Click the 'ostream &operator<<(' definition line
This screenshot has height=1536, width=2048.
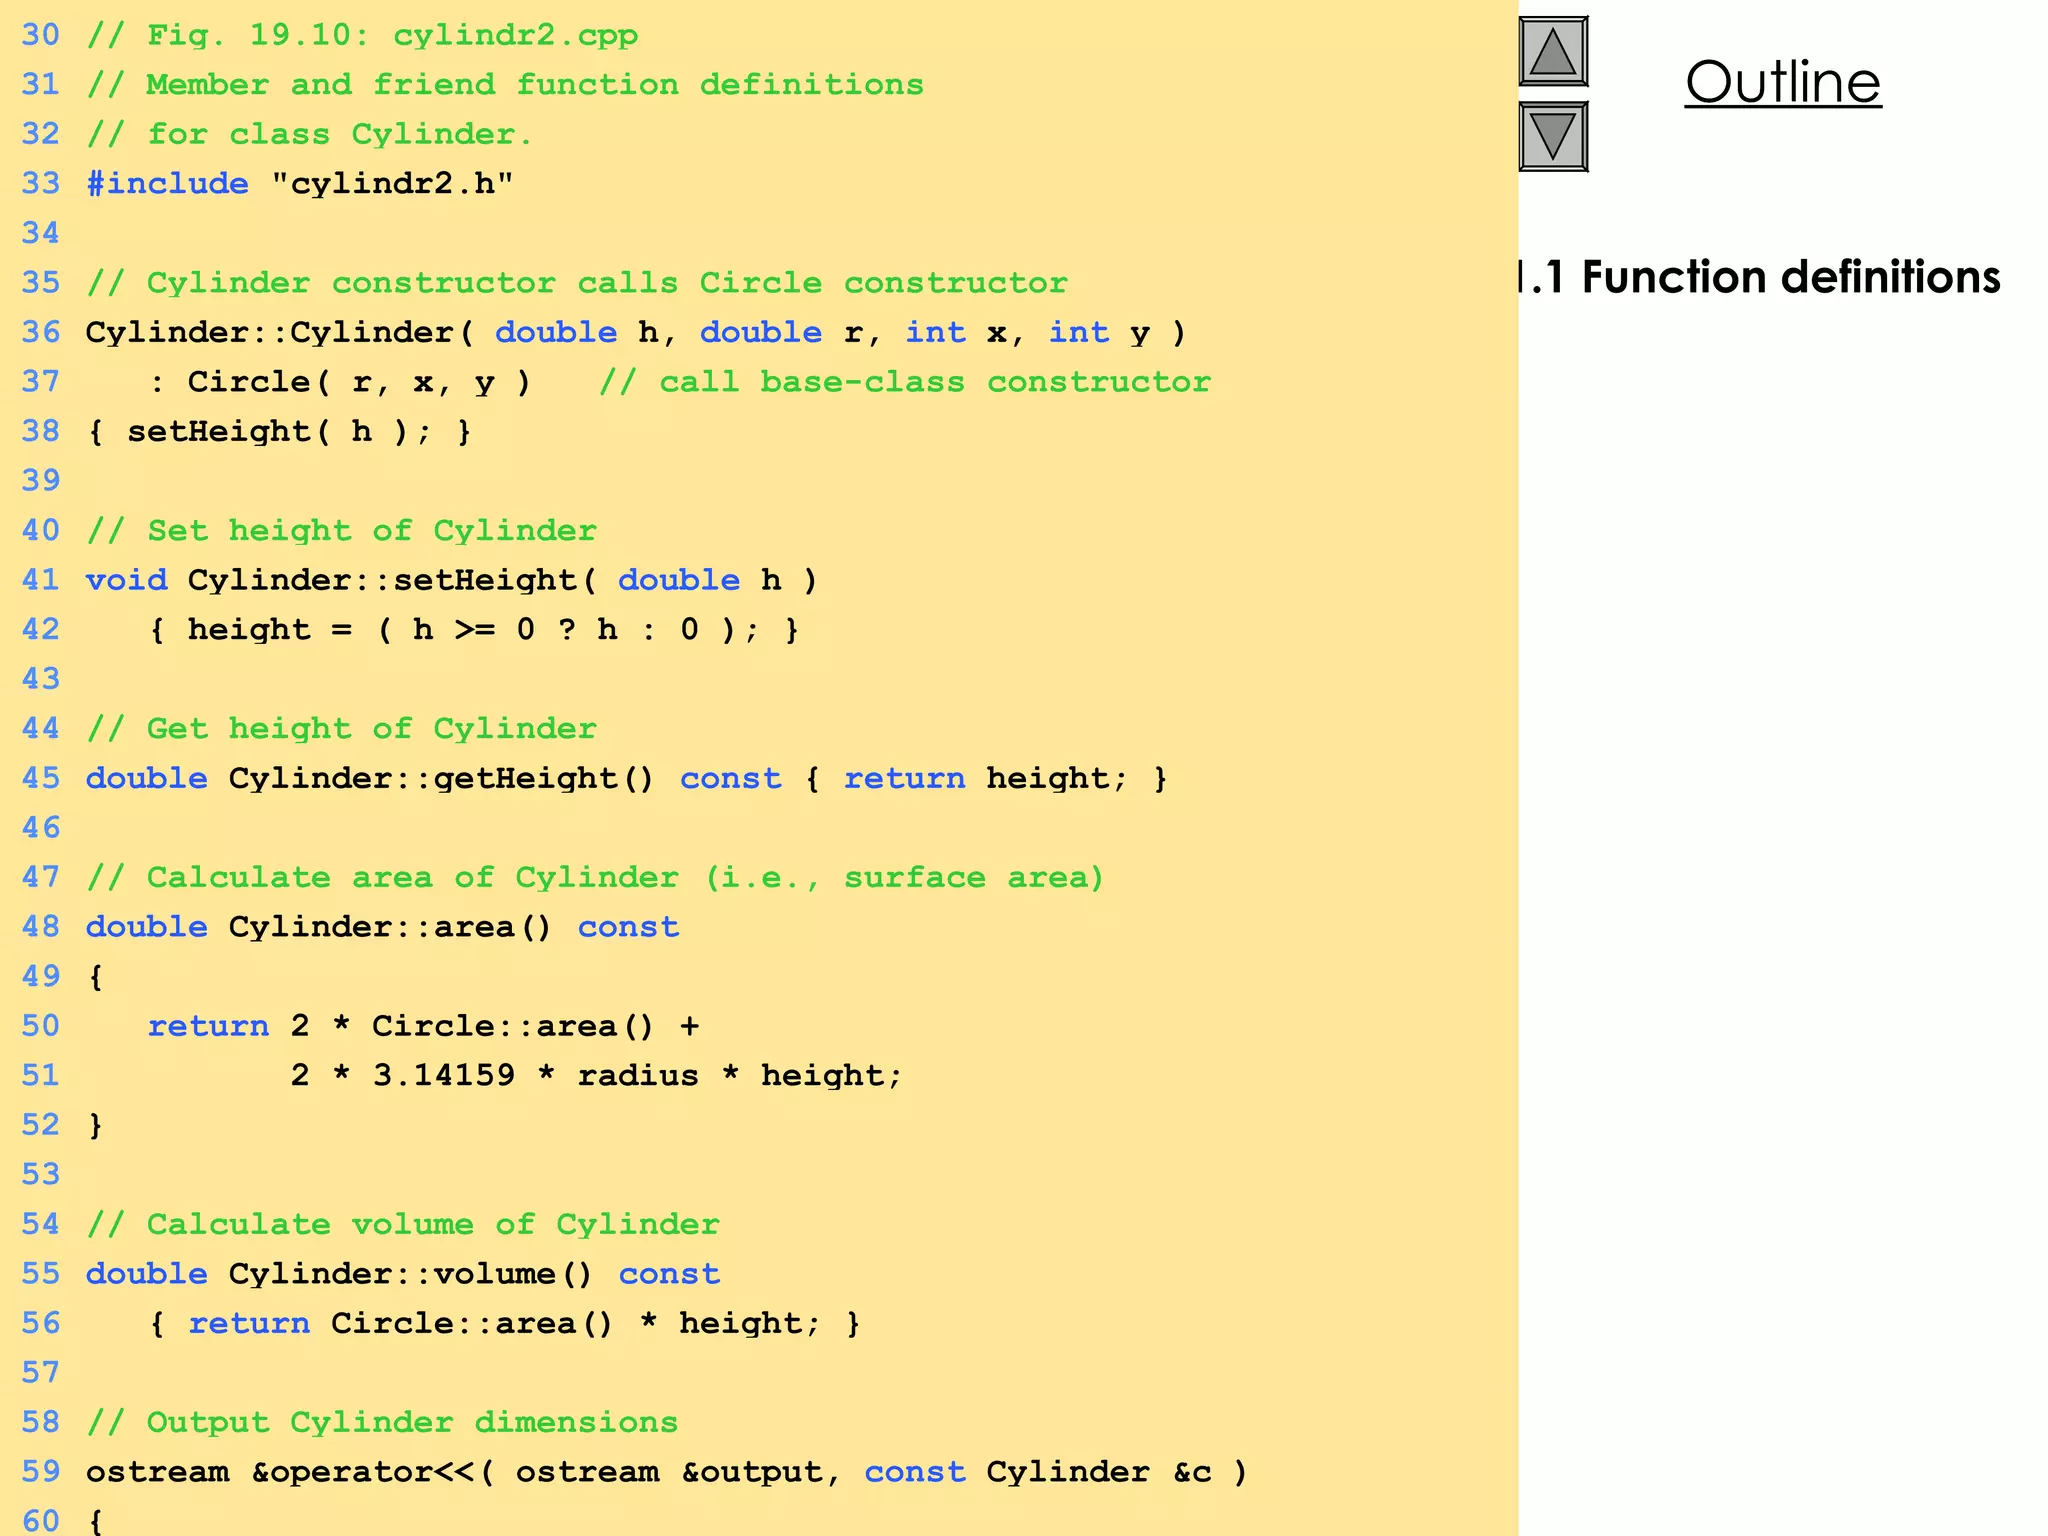[667, 1473]
